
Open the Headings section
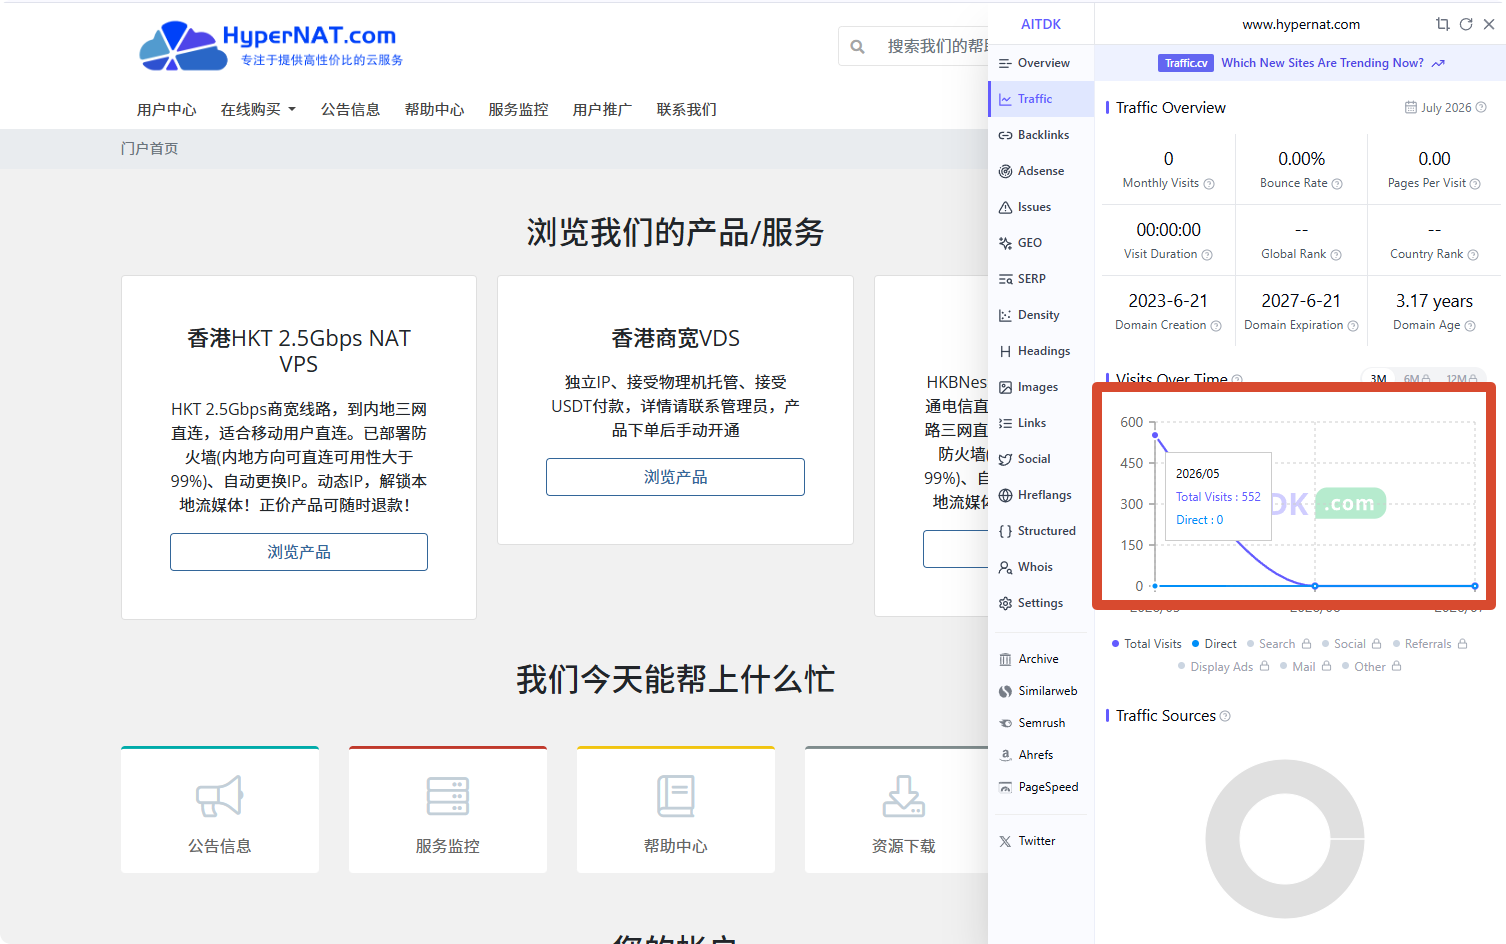[1040, 351]
